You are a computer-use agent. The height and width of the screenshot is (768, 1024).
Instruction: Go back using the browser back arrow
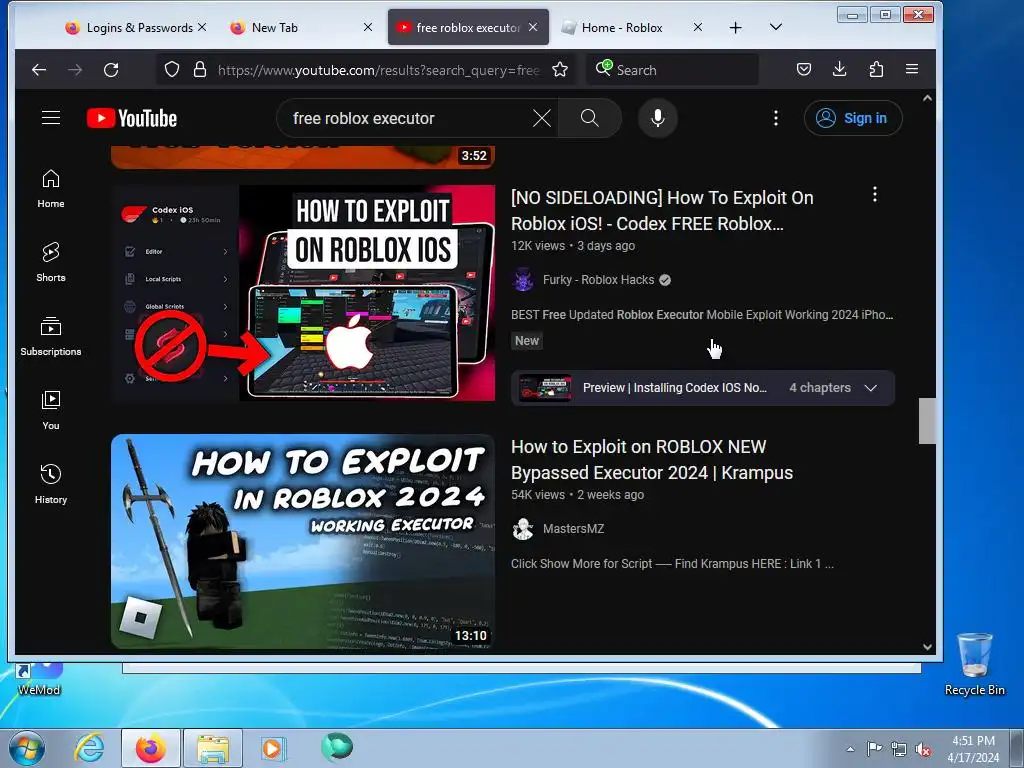pos(39,70)
